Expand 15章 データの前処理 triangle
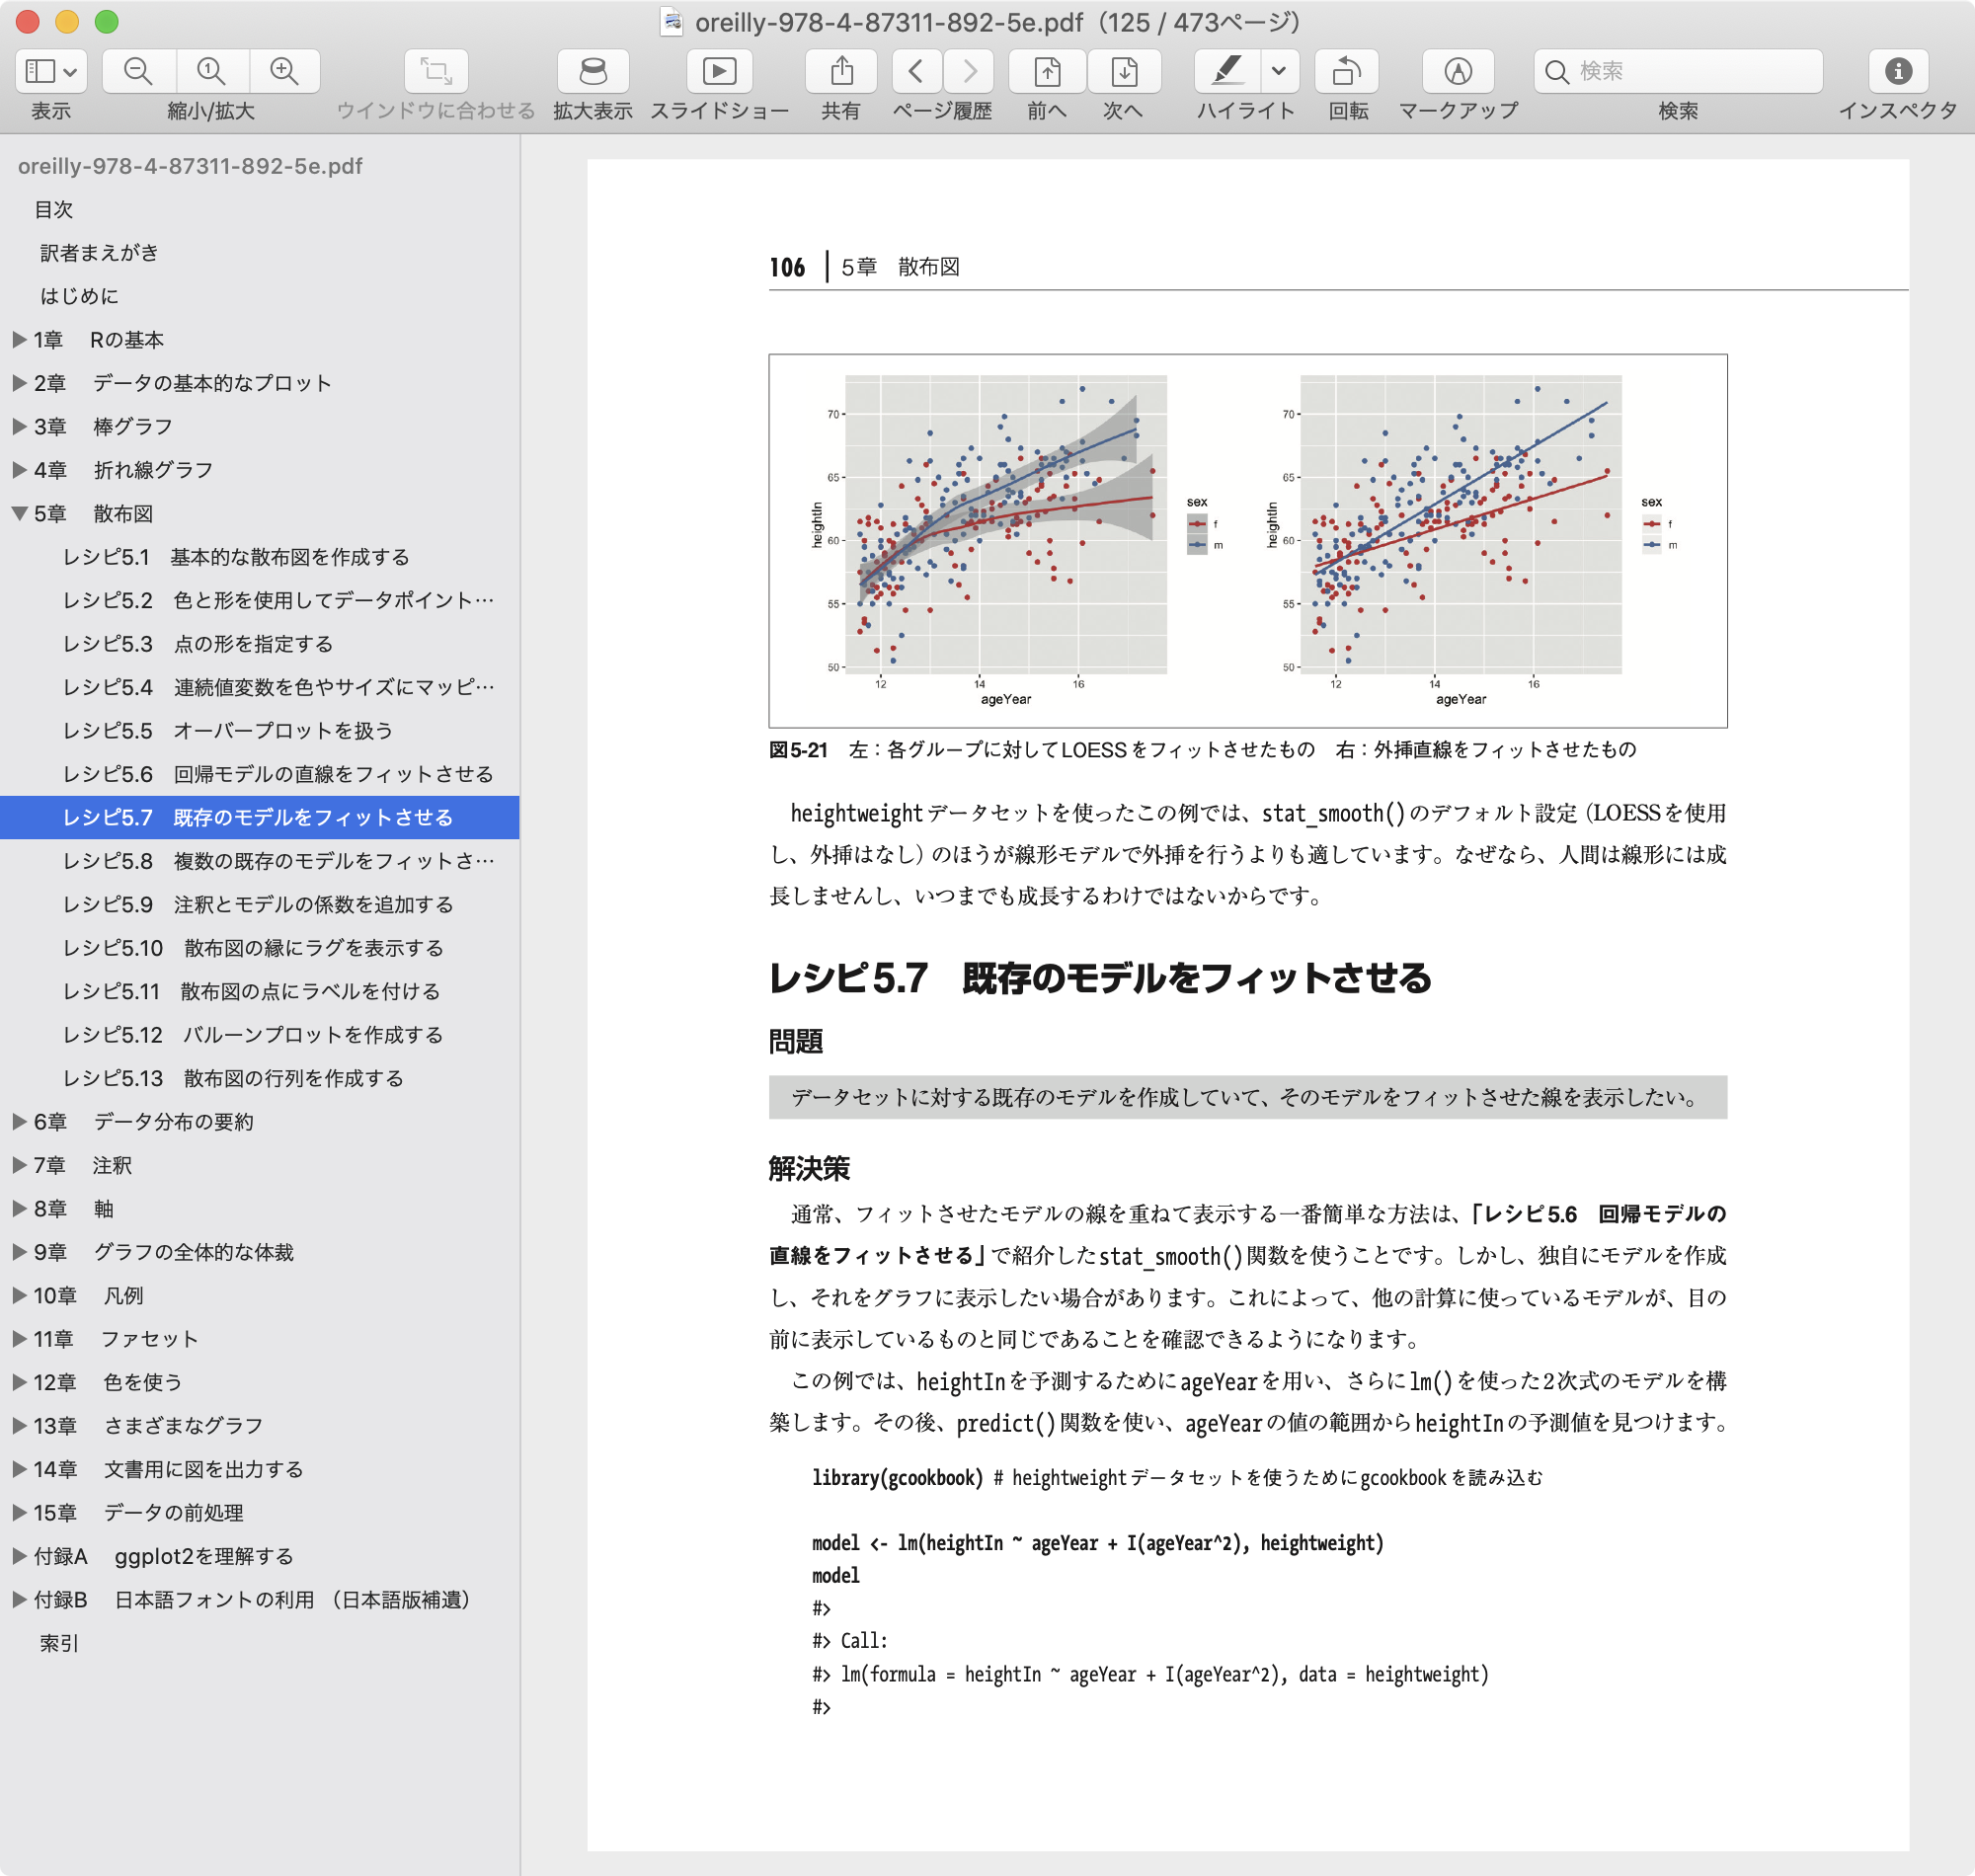 click(19, 1513)
